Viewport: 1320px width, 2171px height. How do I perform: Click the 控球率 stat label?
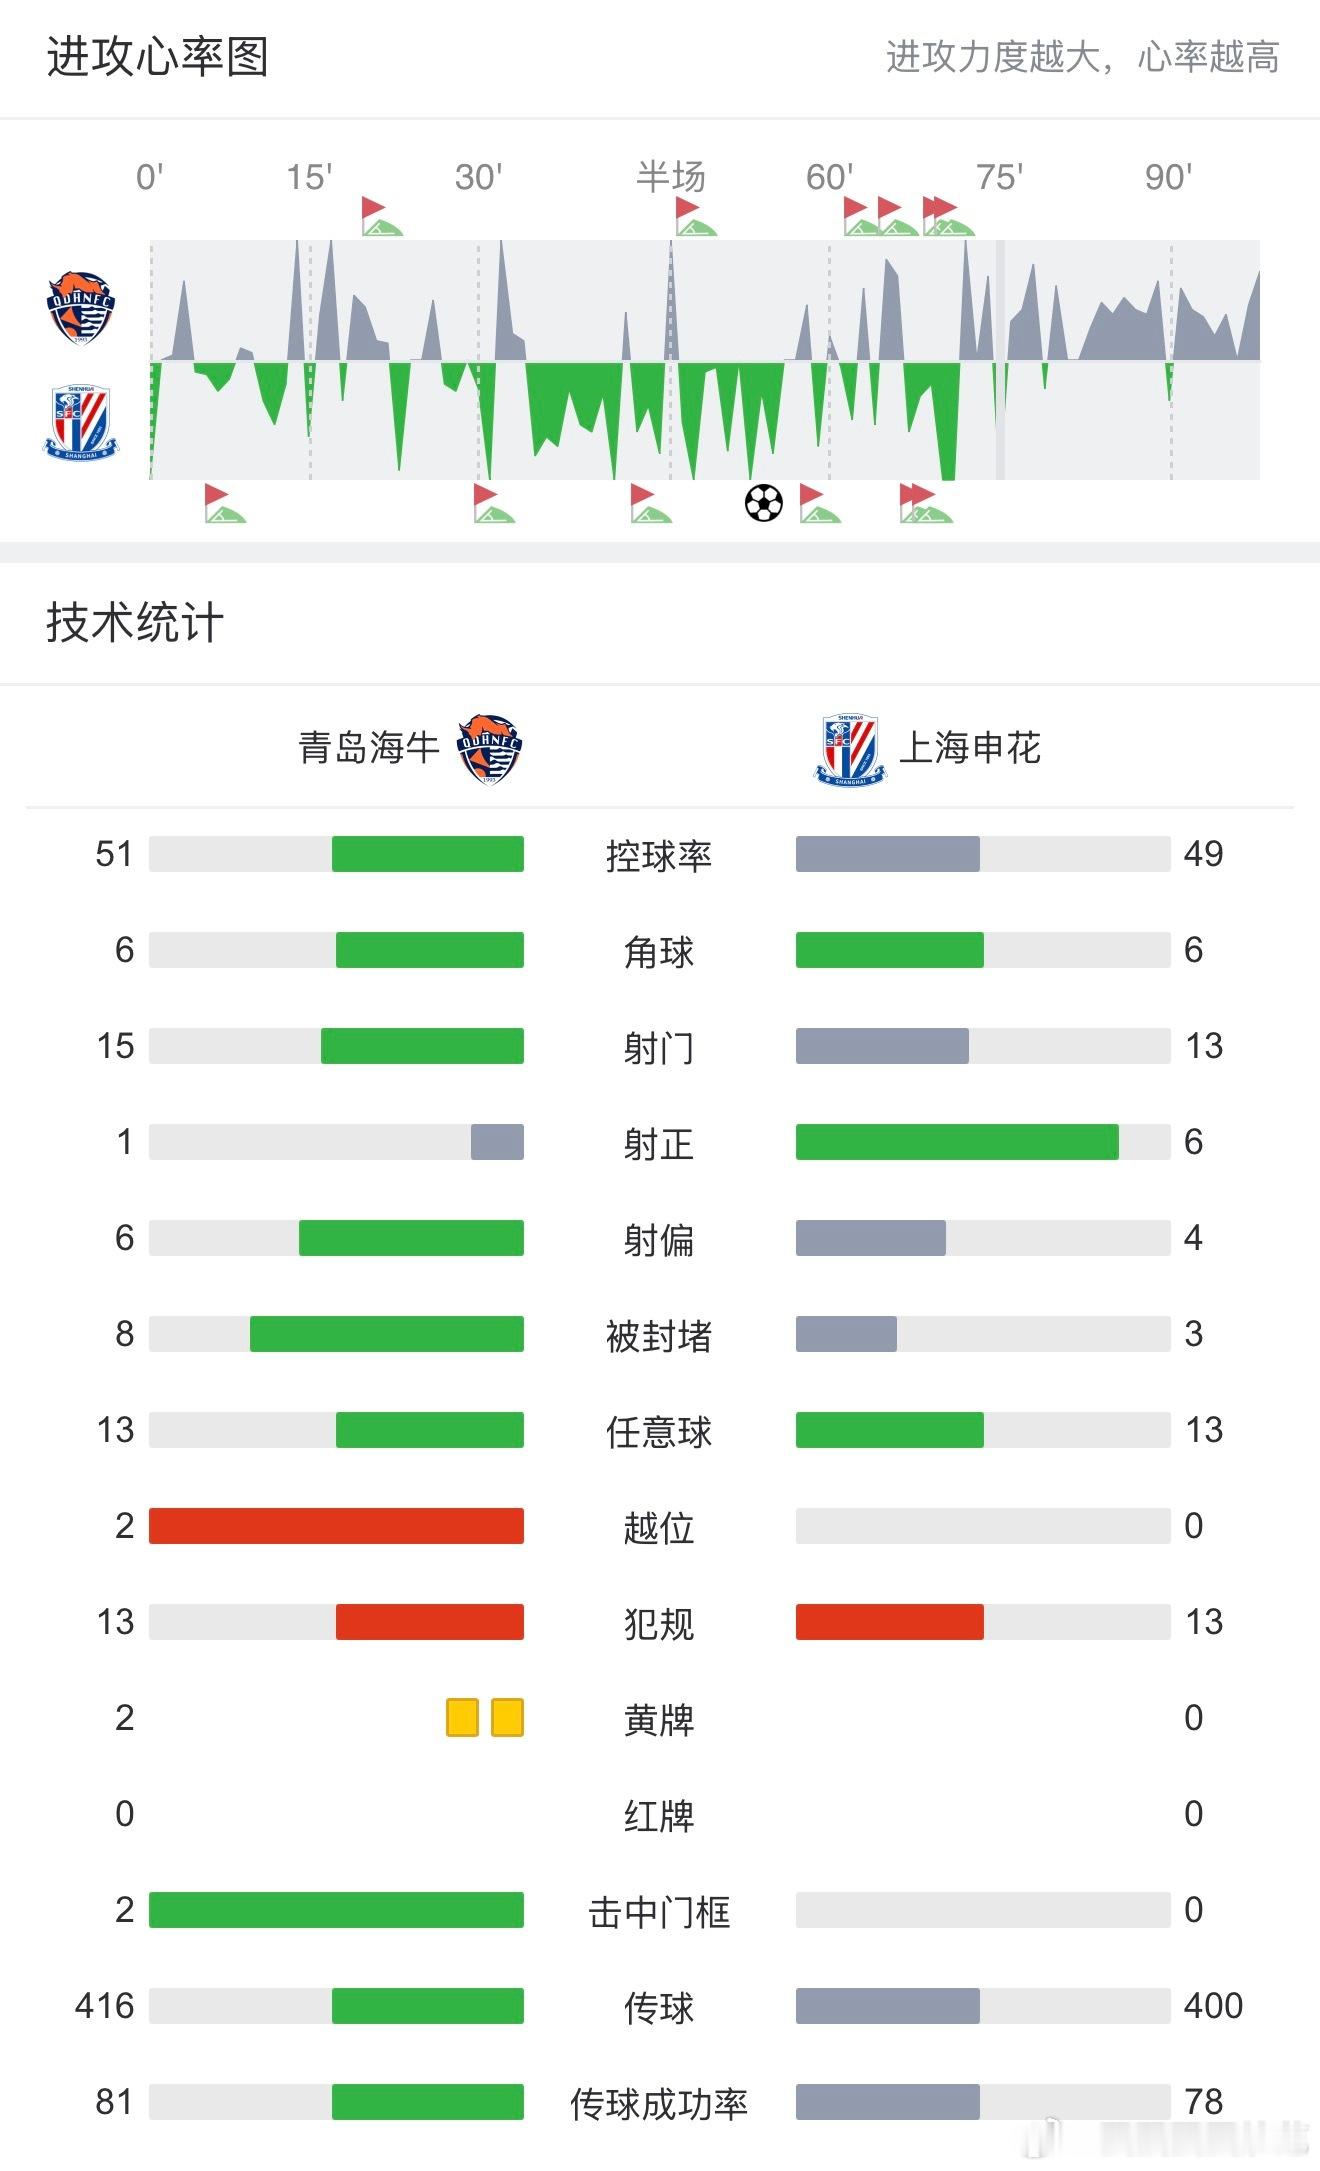(x=659, y=855)
